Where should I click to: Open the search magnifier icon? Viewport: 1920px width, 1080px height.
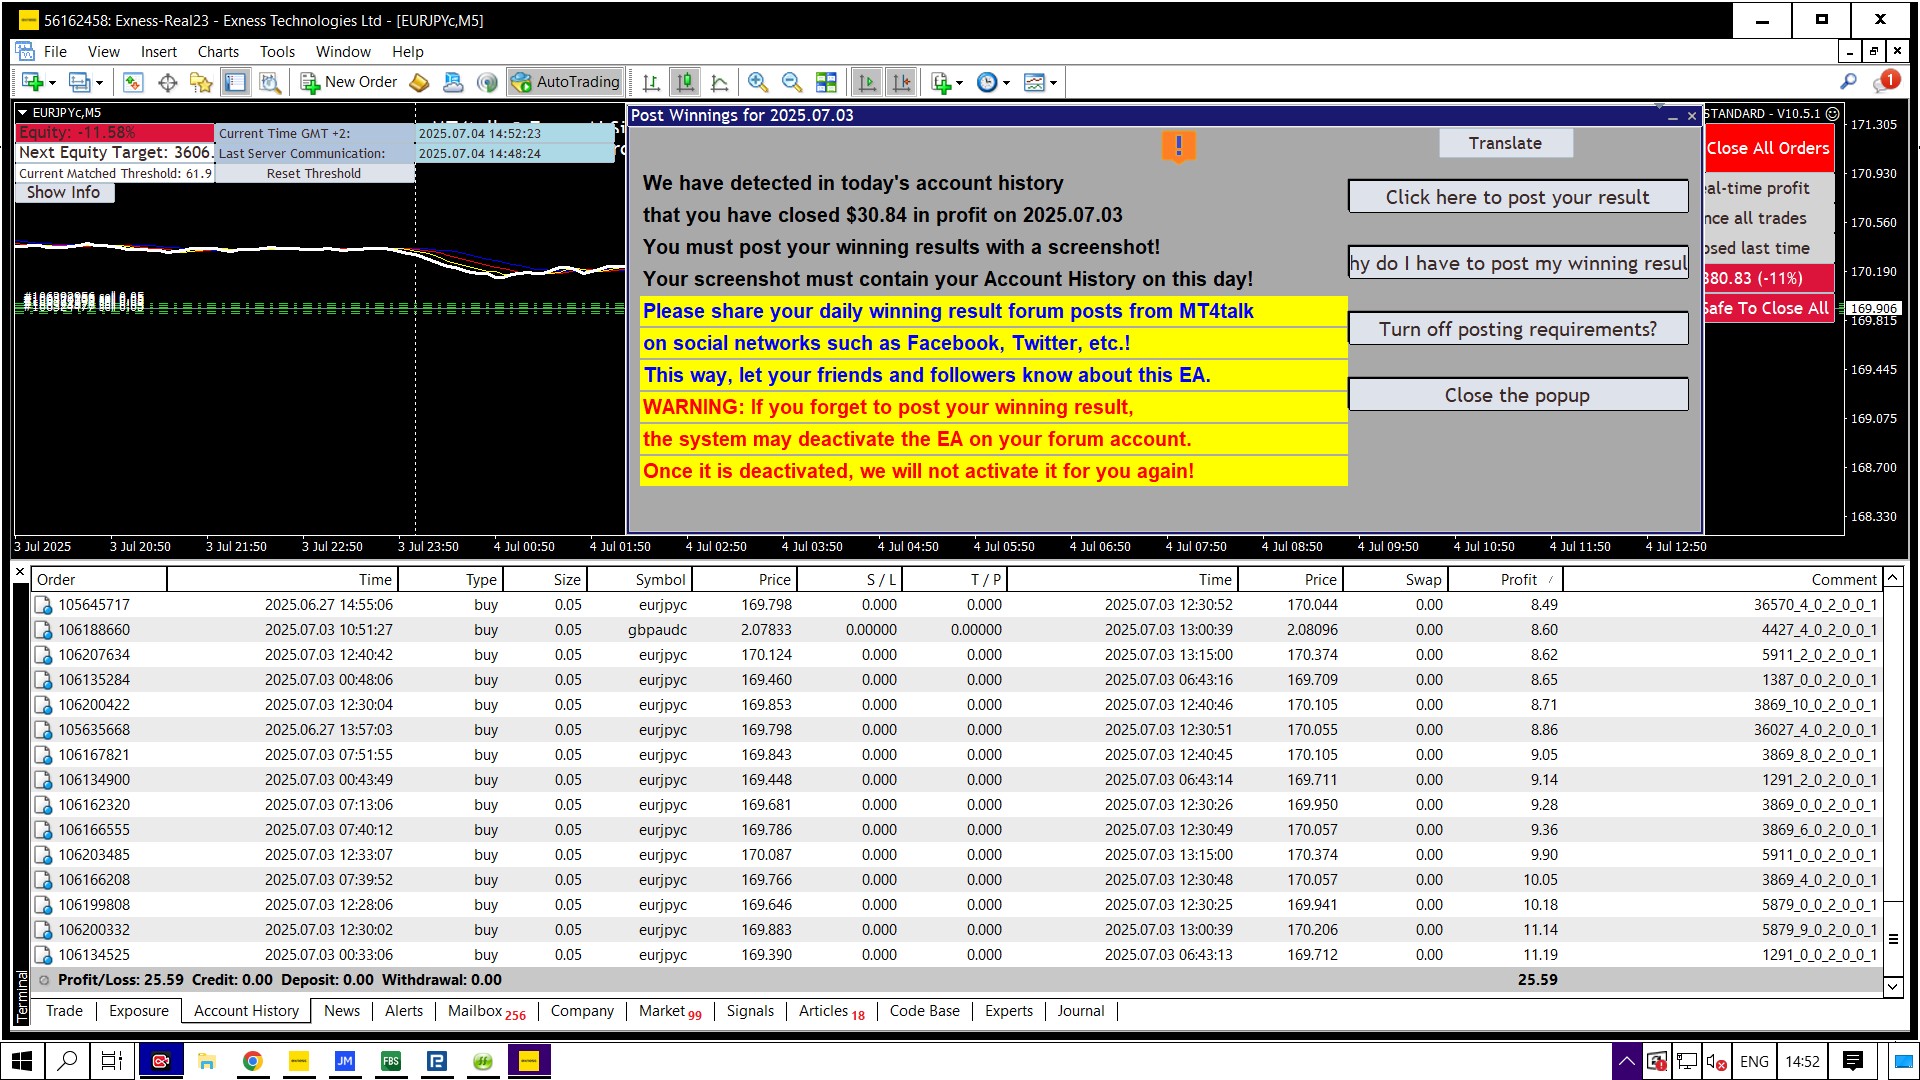1848,82
